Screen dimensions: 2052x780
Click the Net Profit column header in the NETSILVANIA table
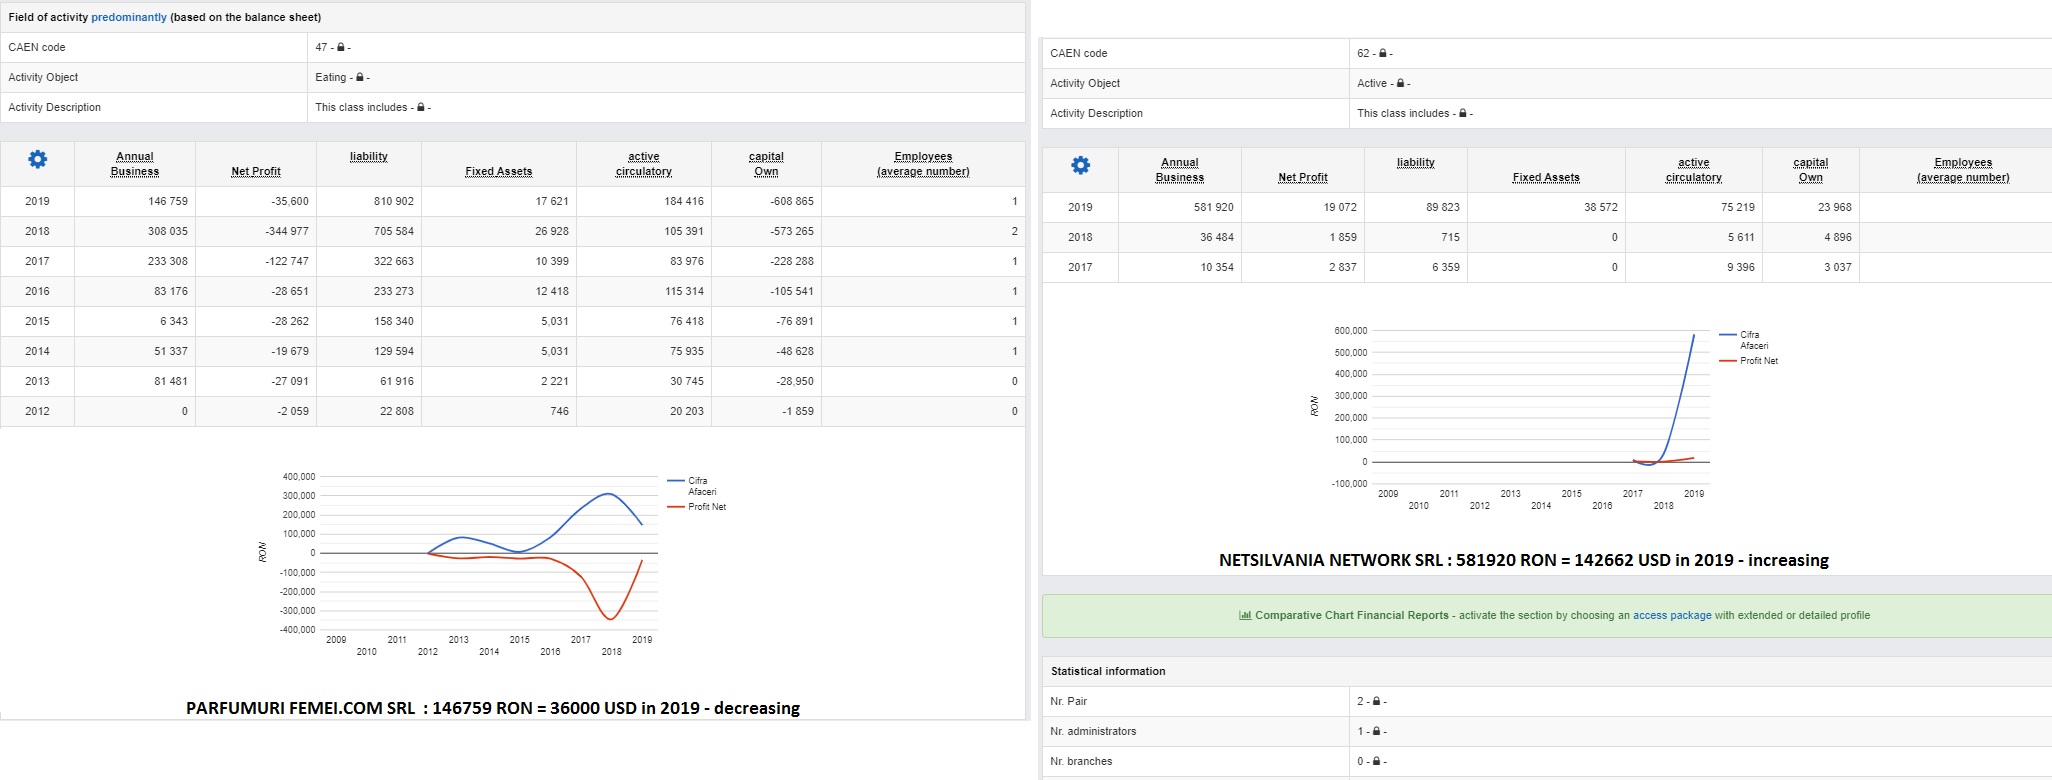tap(1303, 177)
